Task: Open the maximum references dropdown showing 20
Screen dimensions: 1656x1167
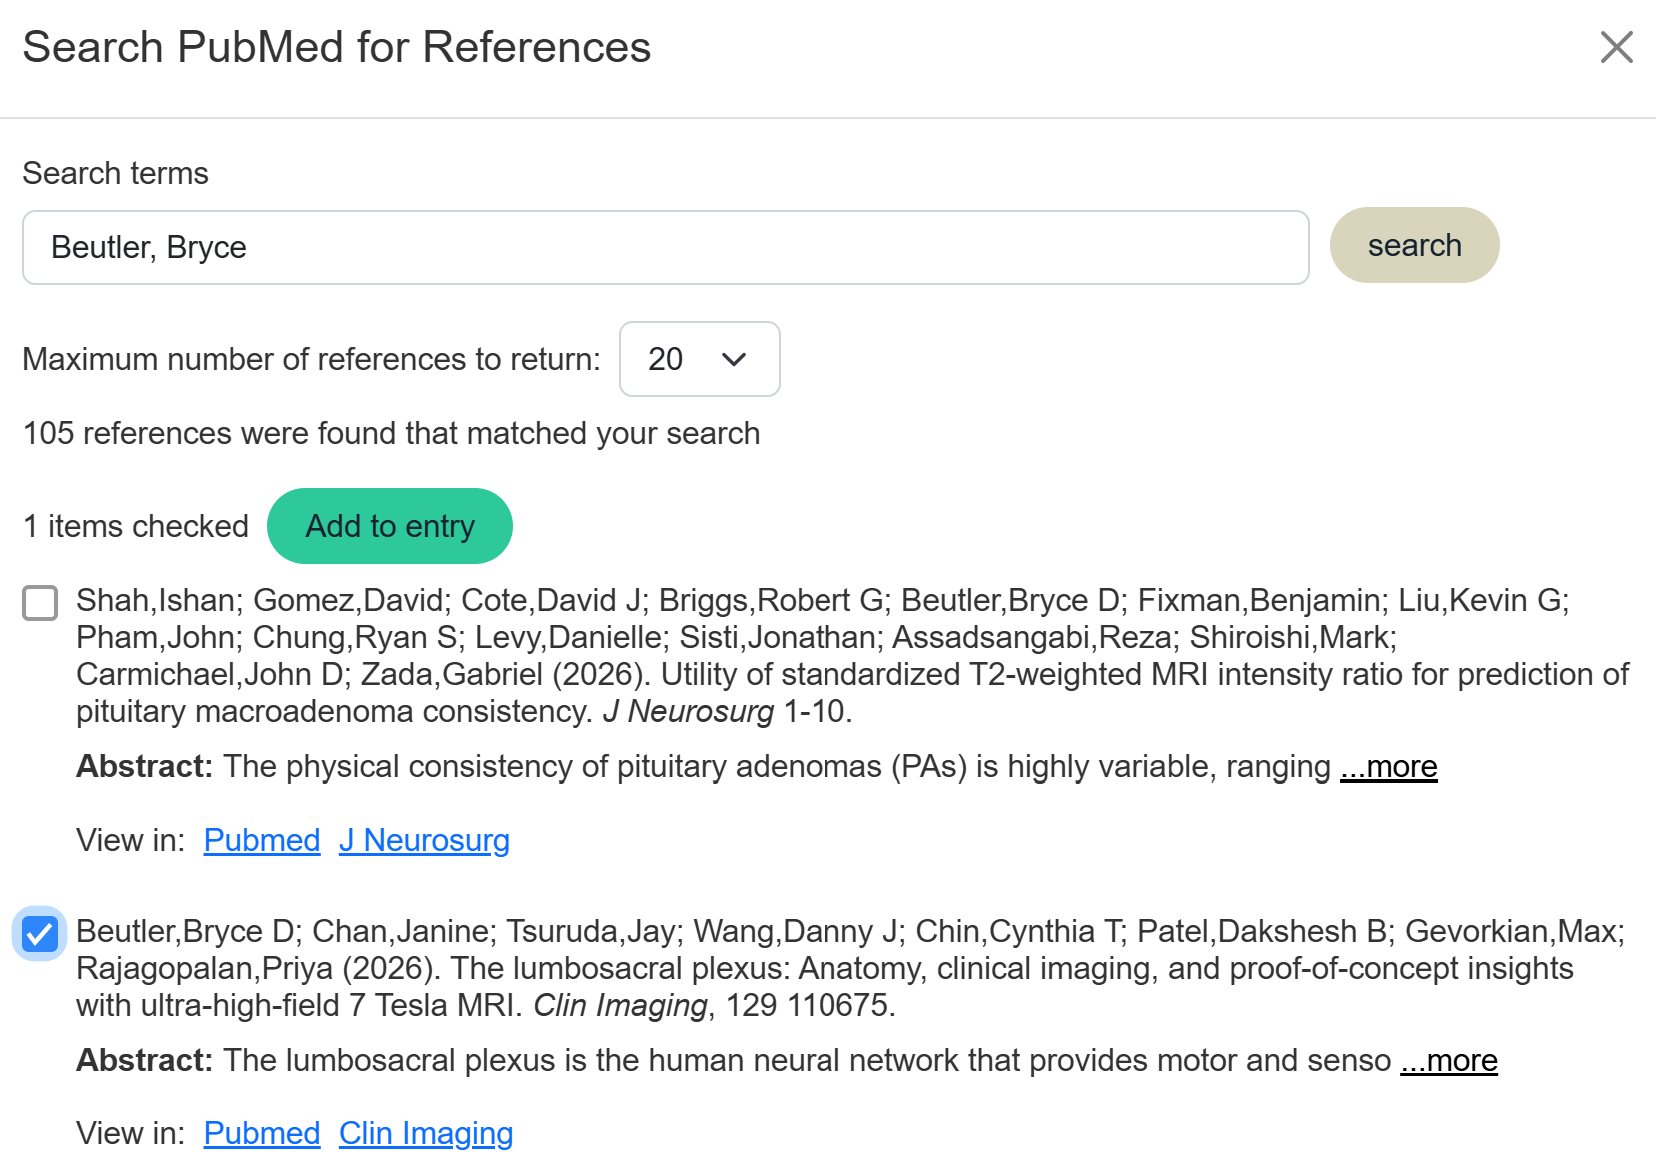Action: tap(699, 359)
